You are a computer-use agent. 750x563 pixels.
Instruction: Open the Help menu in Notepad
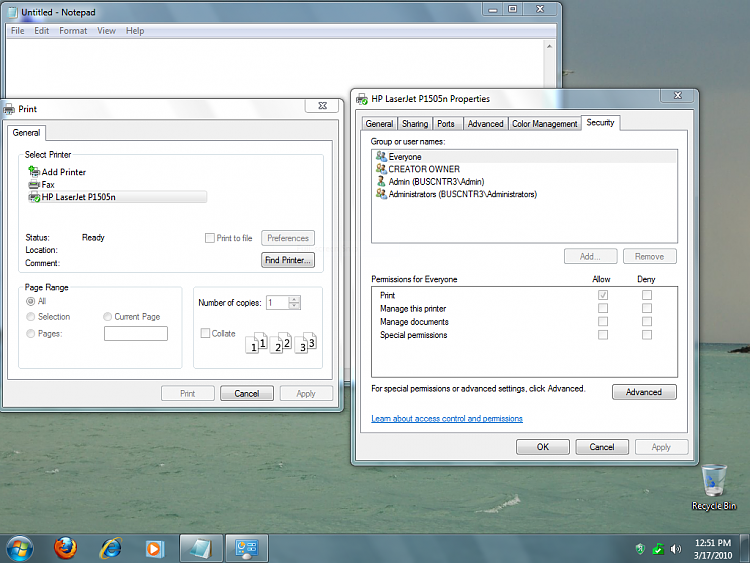(135, 31)
